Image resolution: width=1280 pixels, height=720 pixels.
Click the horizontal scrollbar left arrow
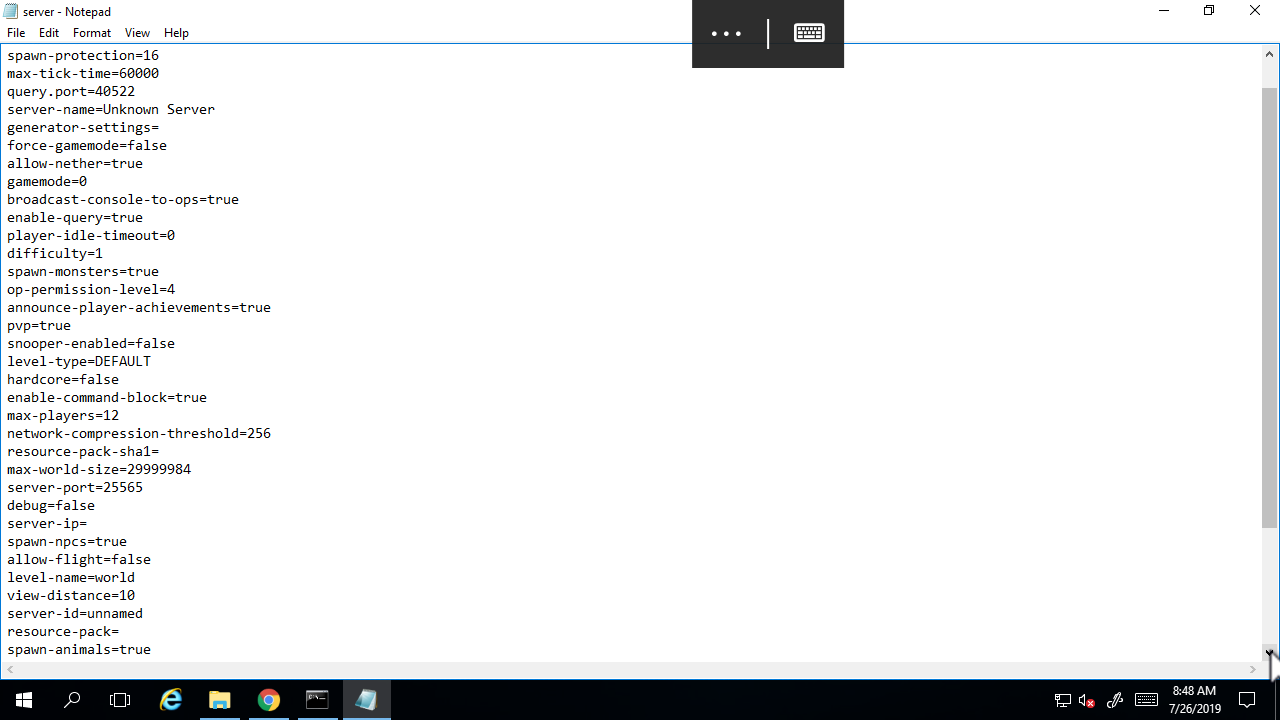tap(8, 670)
